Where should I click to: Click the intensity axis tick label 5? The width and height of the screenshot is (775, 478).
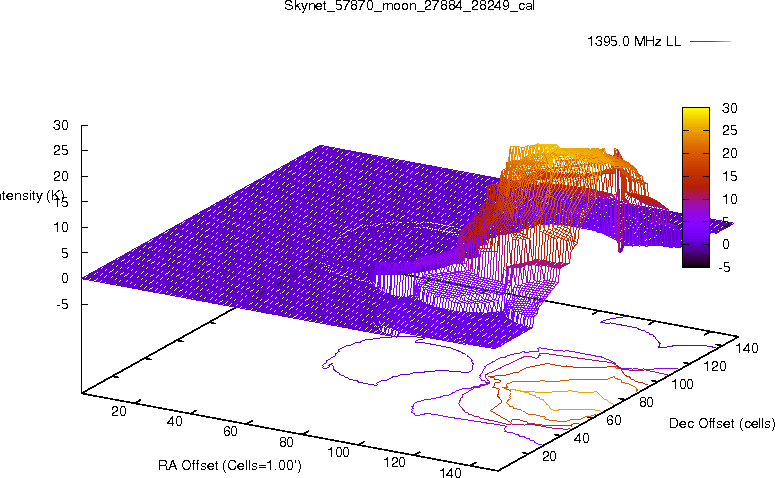[64, 253]
